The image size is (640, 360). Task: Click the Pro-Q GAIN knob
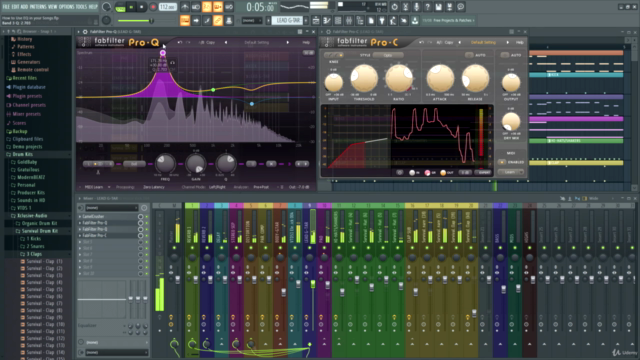(196, 164)
